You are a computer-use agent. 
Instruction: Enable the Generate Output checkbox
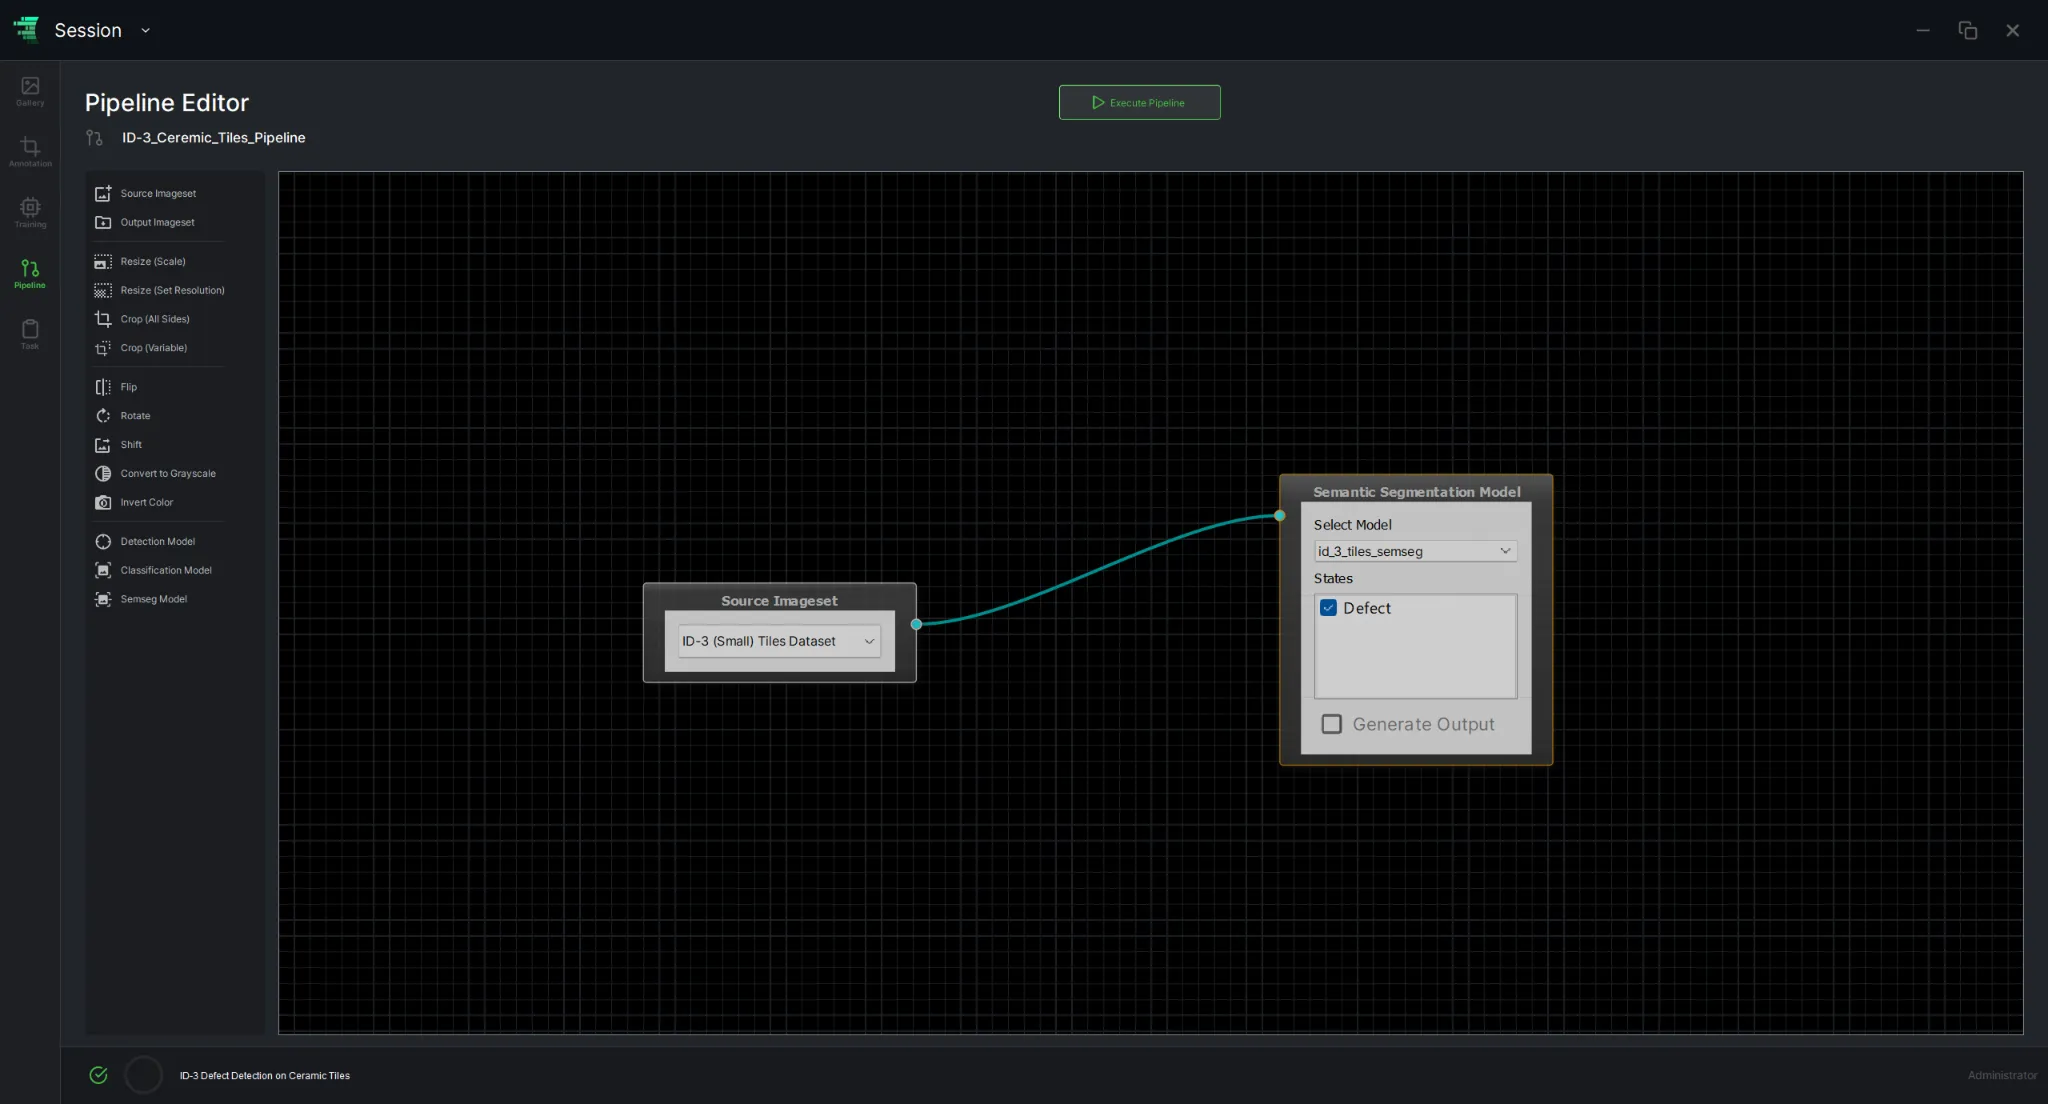point(1331,724)
